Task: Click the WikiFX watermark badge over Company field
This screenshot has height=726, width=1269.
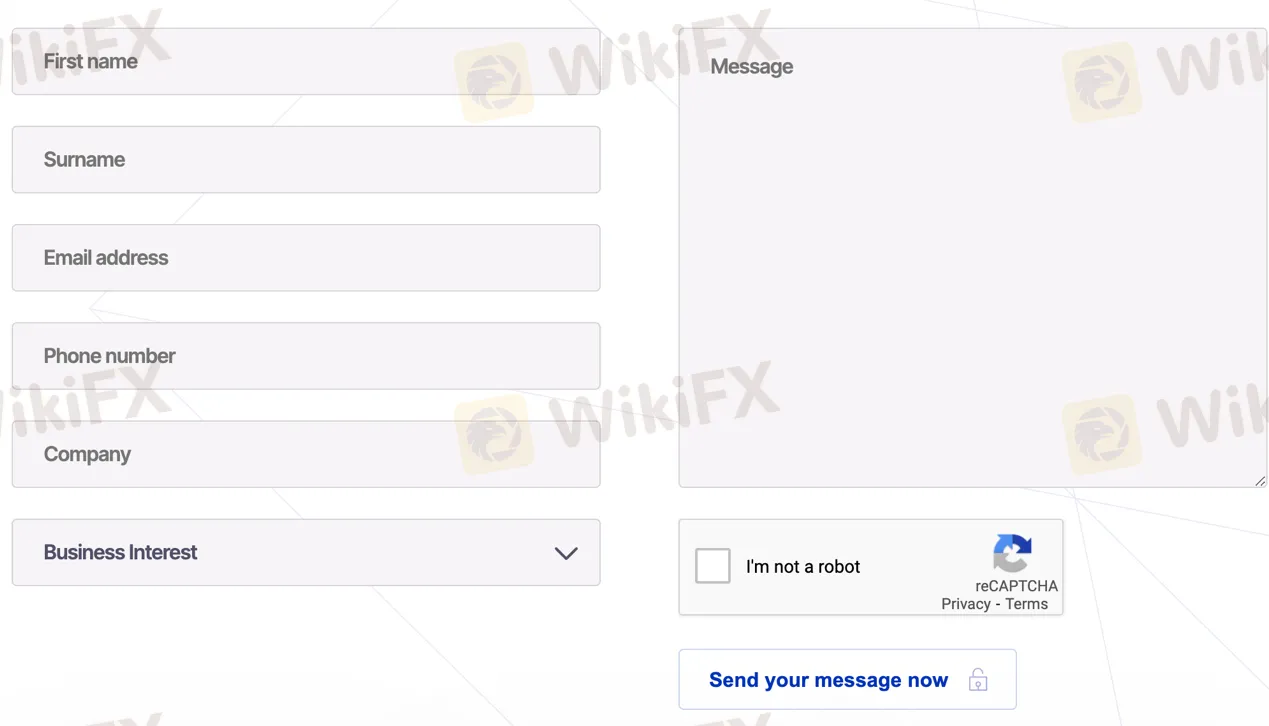Action: click(494, 434)
